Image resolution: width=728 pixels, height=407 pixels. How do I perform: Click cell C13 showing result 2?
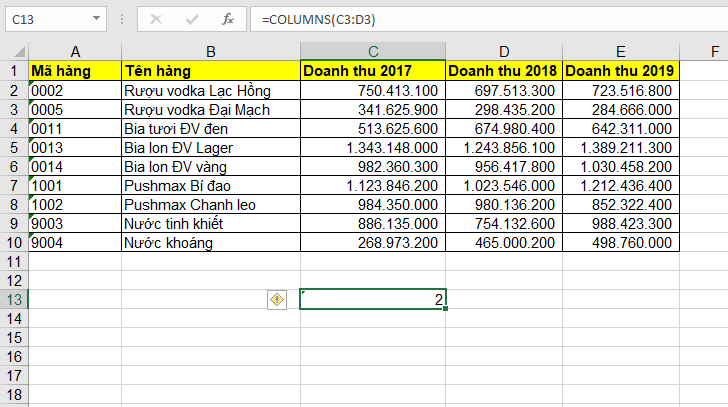click(x=372, y=299)
